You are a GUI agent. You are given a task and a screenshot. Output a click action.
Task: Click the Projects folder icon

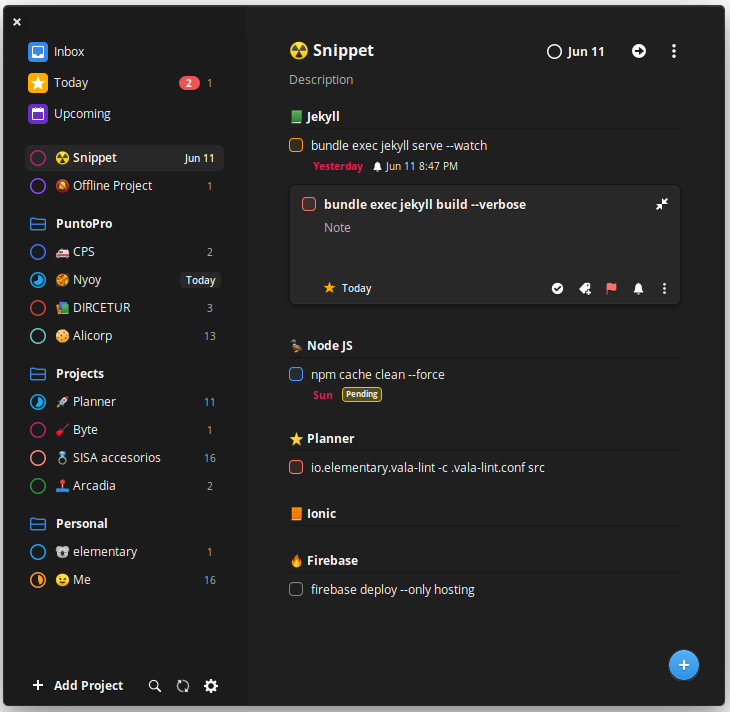point(38,374)
